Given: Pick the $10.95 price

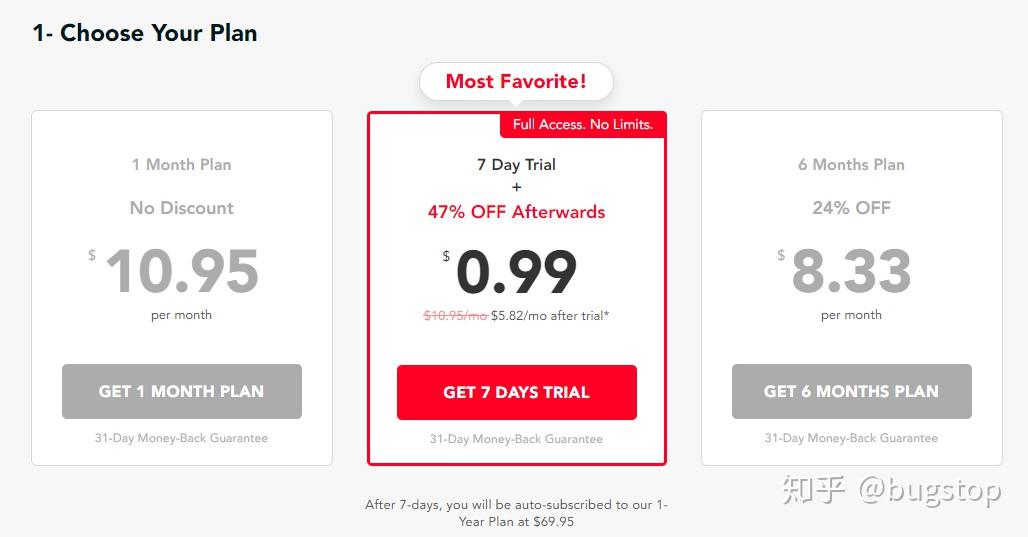Looking at the screenshot, I should click(181, 272).
